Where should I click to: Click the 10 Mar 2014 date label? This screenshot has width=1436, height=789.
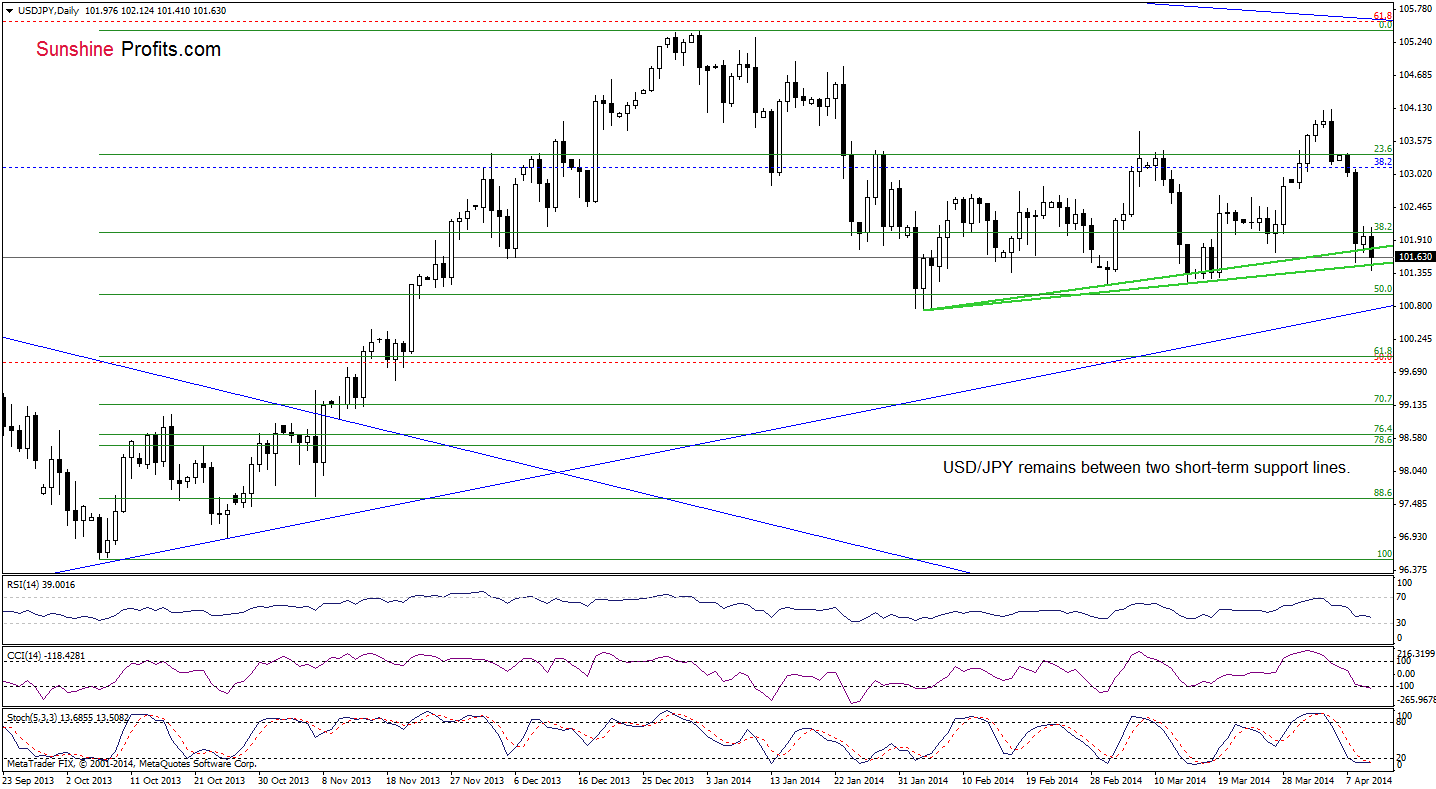[1181, 780]
